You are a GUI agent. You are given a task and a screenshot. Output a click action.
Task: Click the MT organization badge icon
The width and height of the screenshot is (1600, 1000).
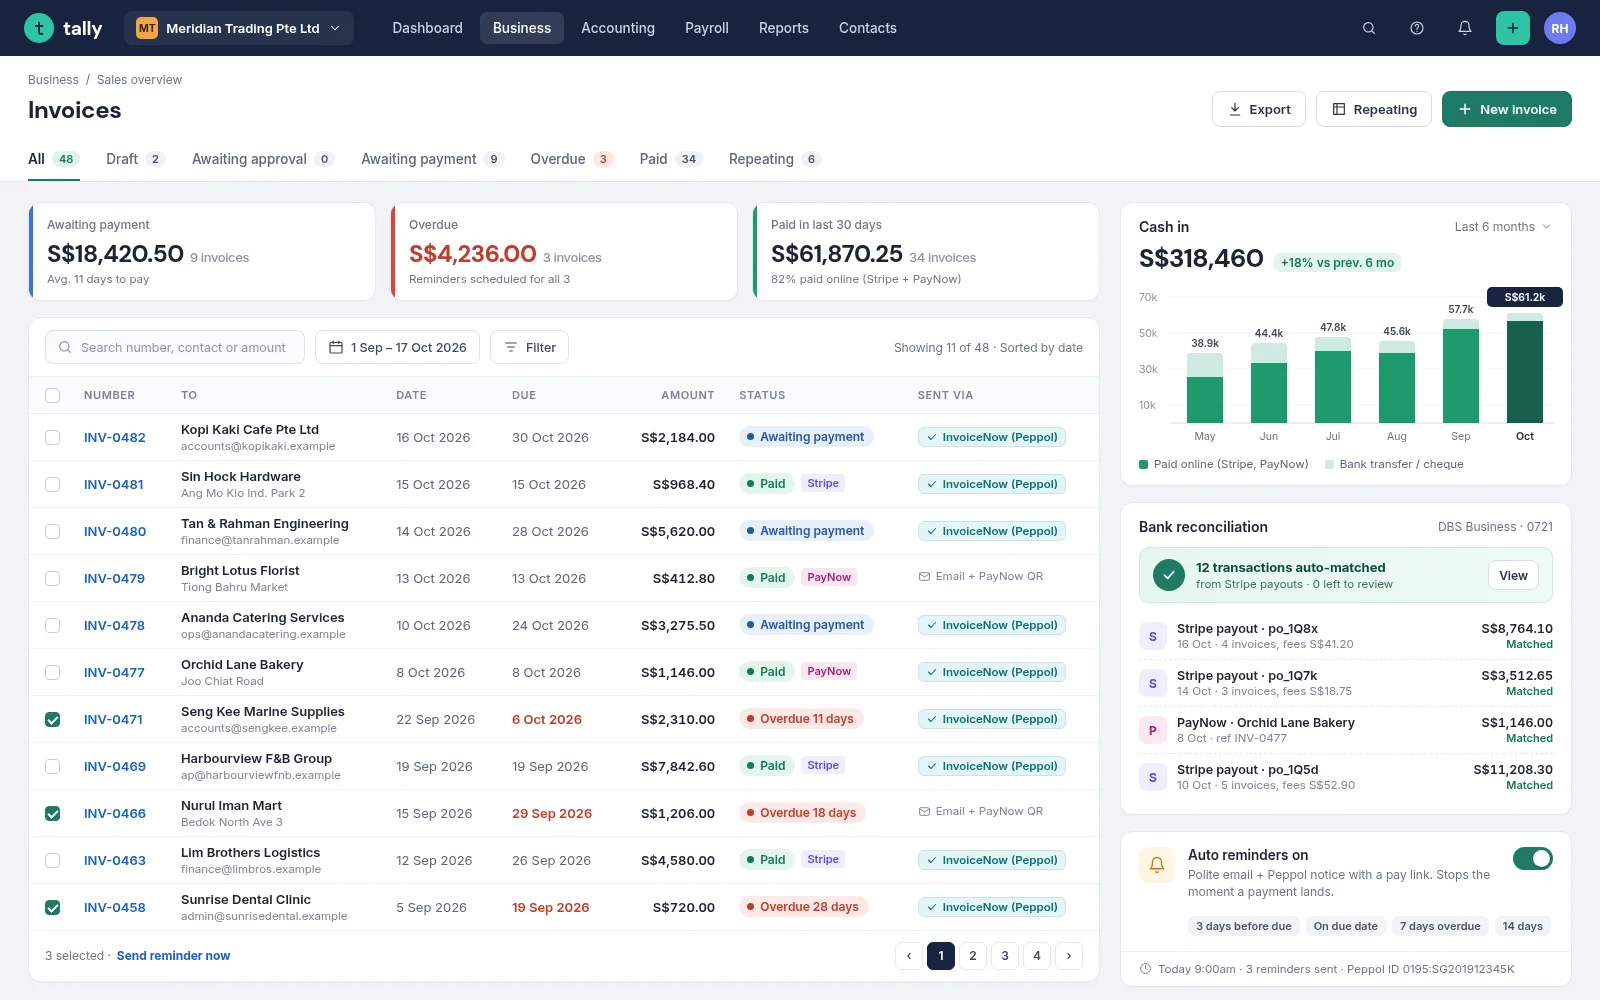pos(147,28)
